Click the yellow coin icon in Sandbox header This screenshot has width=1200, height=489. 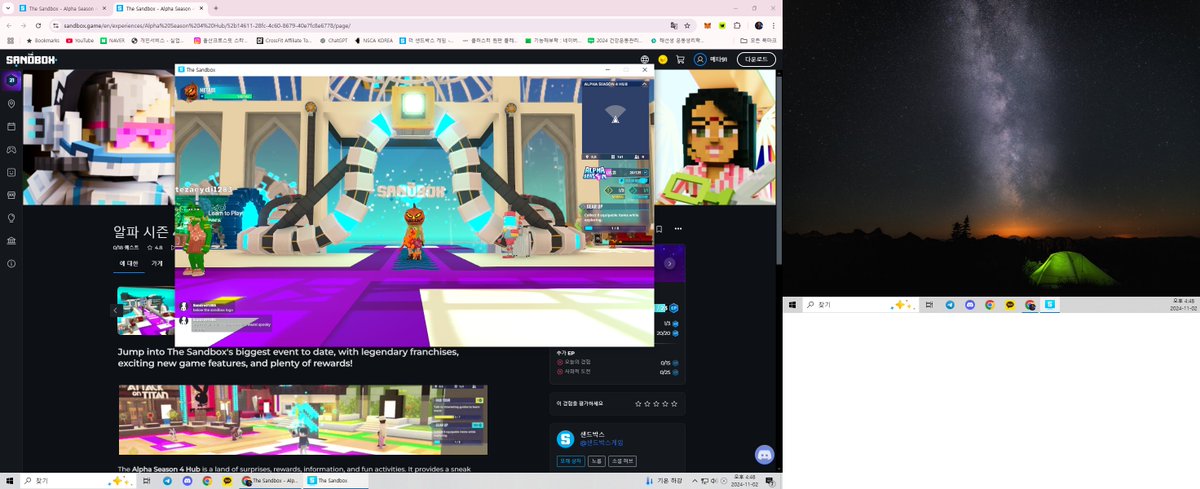(x=663, y=60)
